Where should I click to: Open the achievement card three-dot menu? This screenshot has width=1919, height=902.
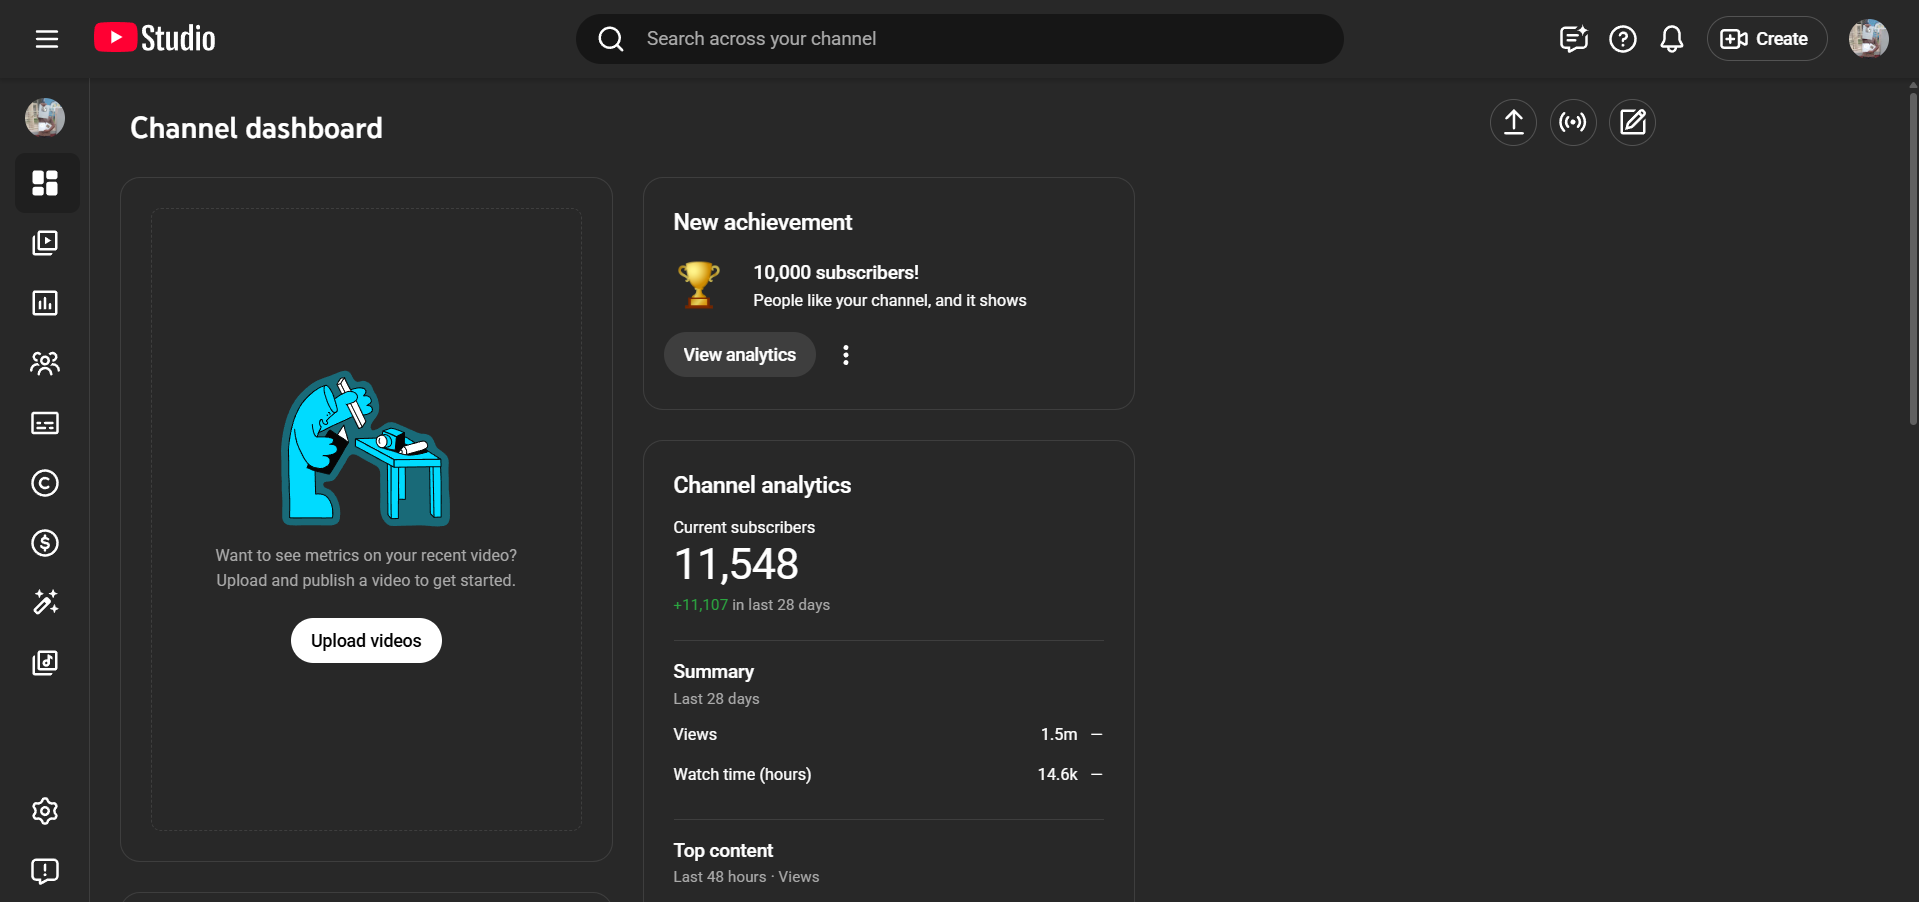tap(846, 355)
